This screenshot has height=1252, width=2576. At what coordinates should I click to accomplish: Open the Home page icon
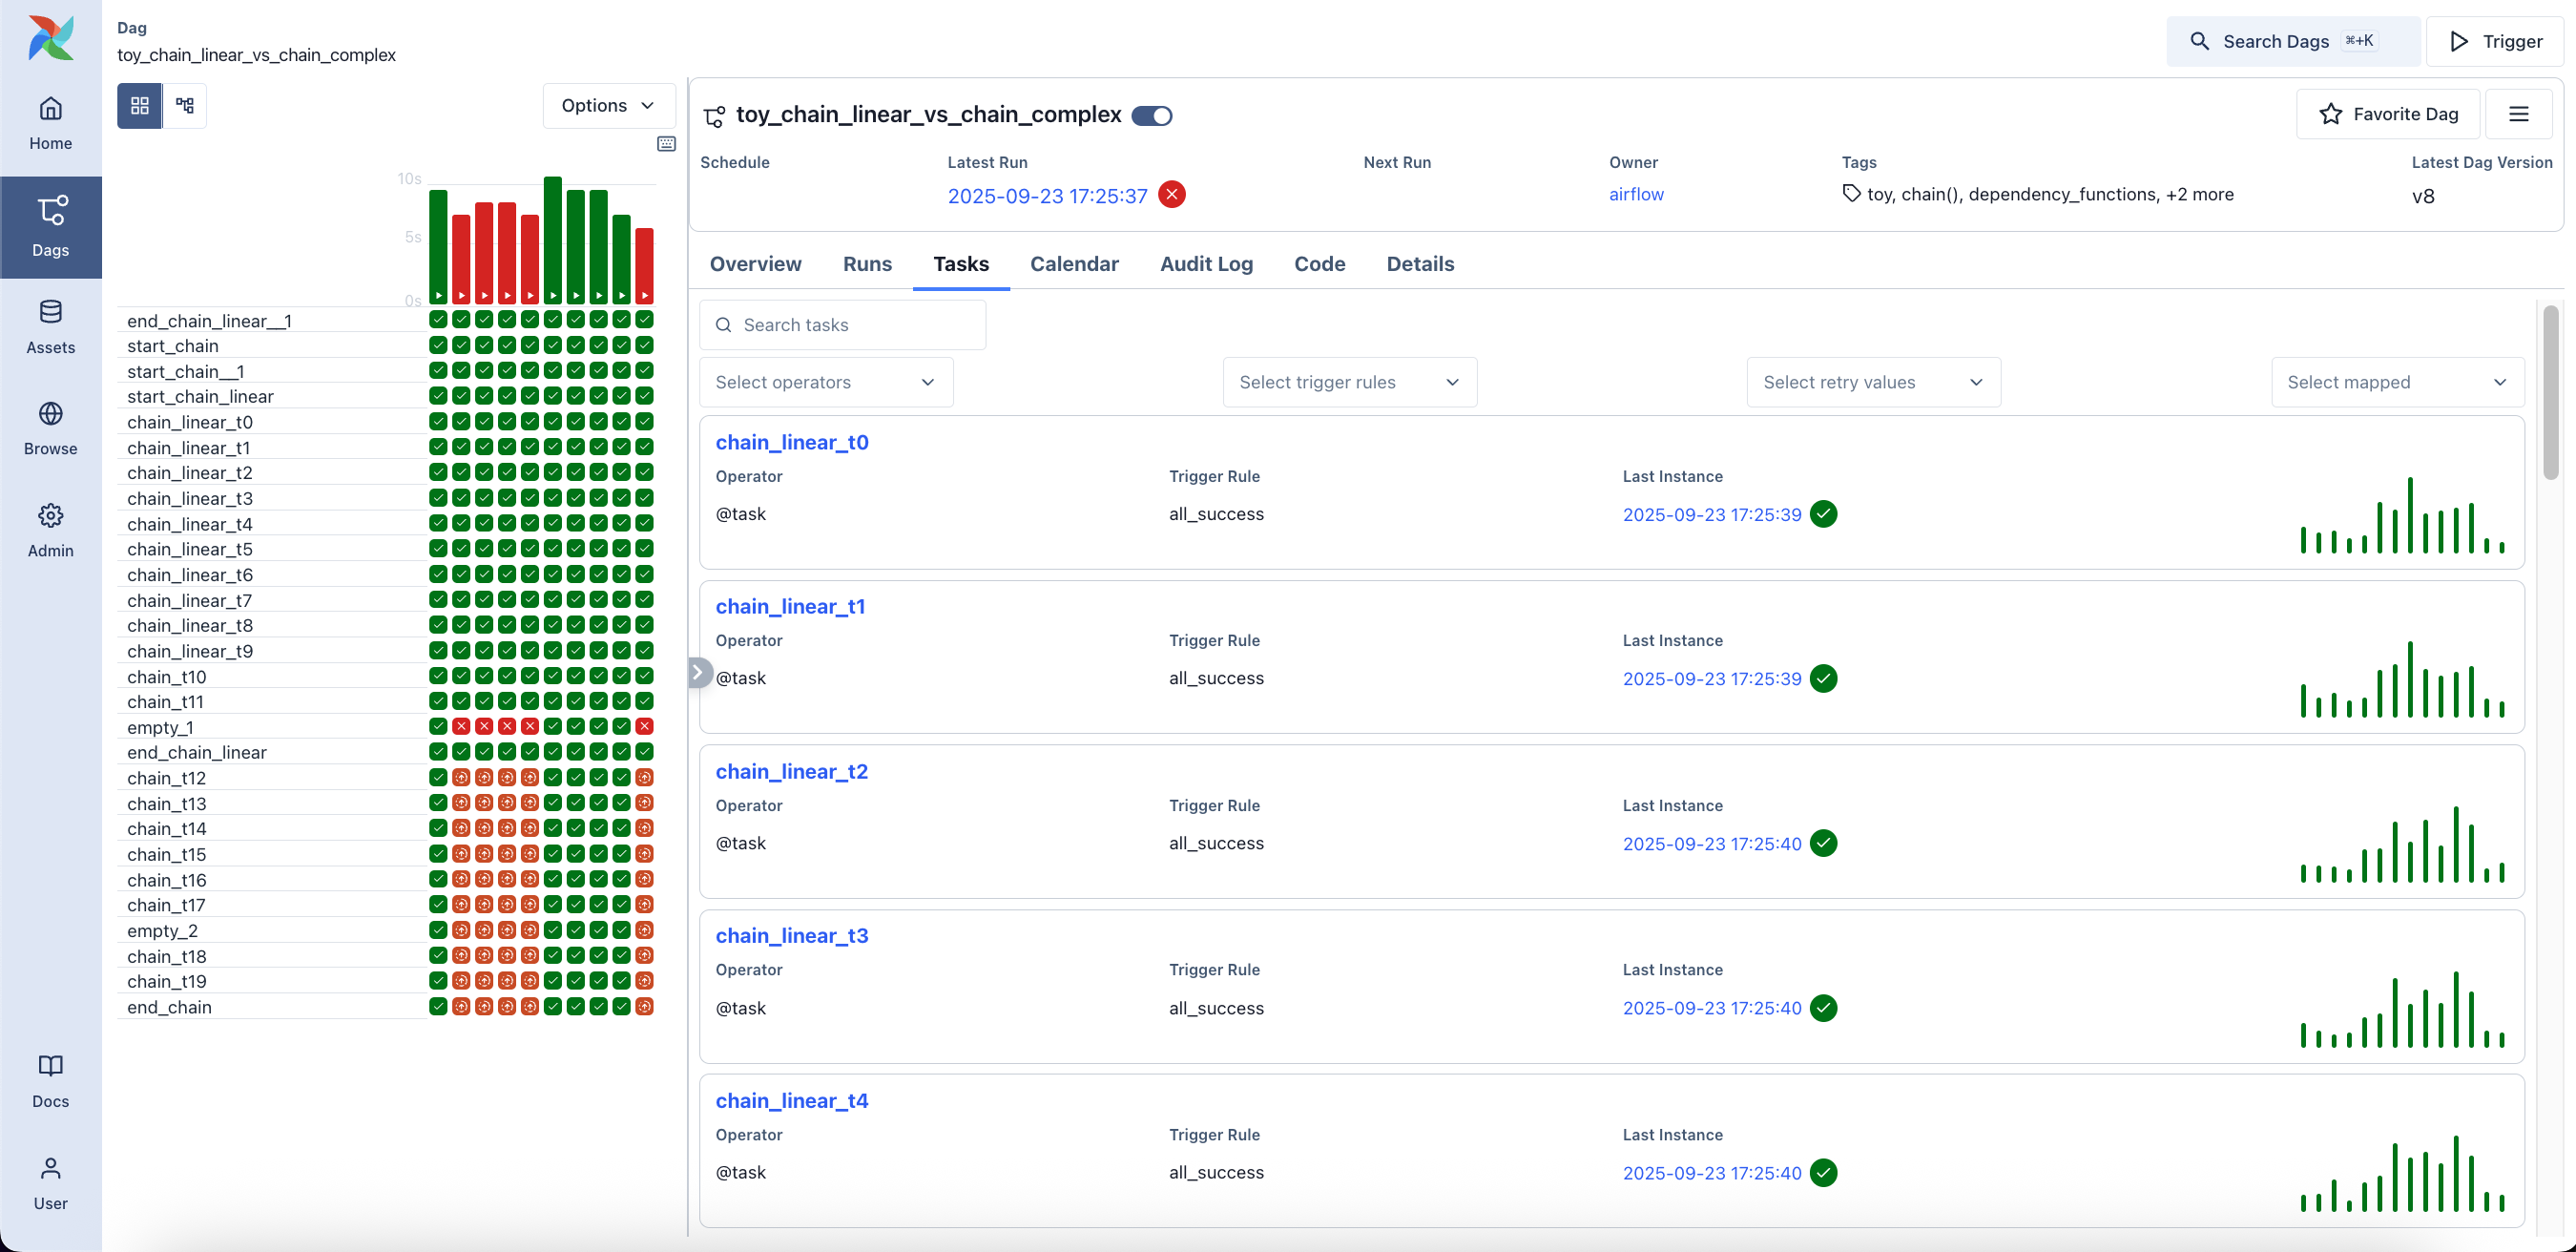pos(50,108)
